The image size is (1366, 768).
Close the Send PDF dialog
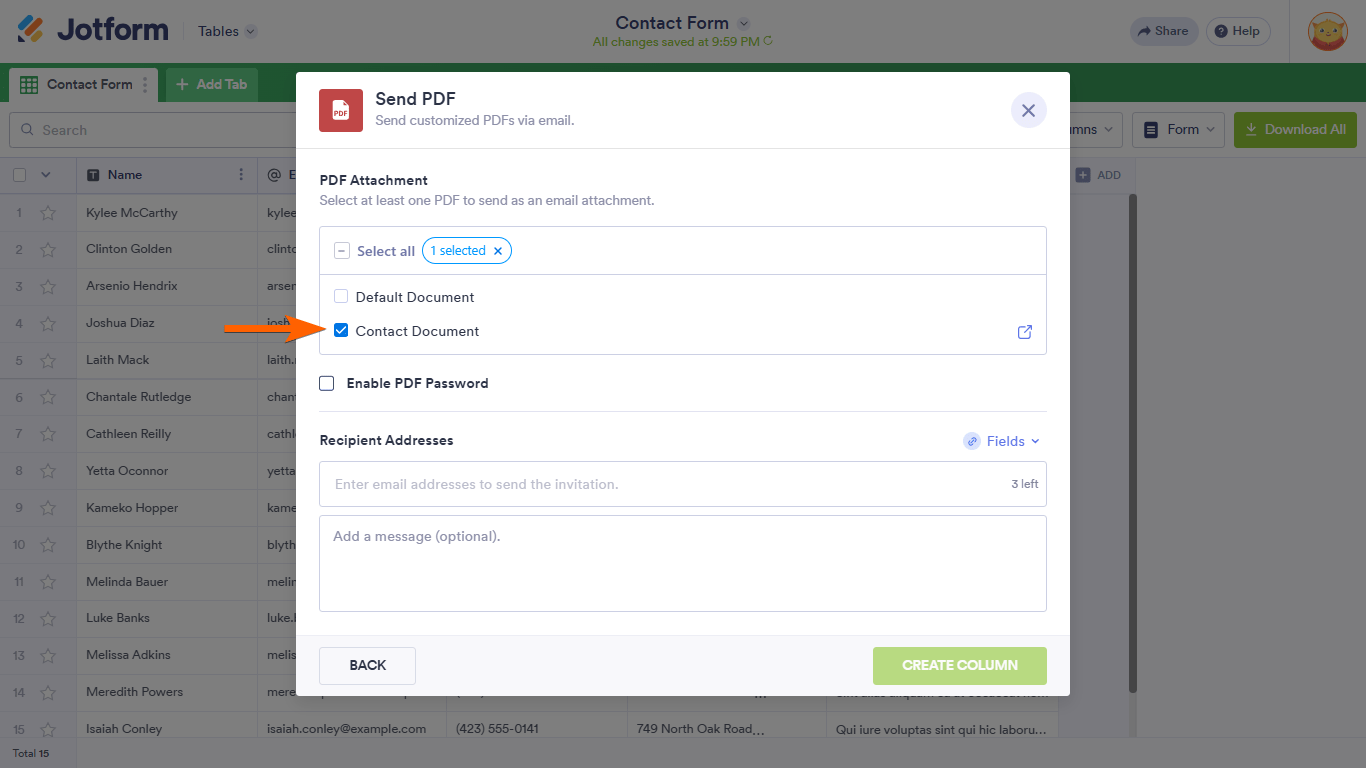1028,110
